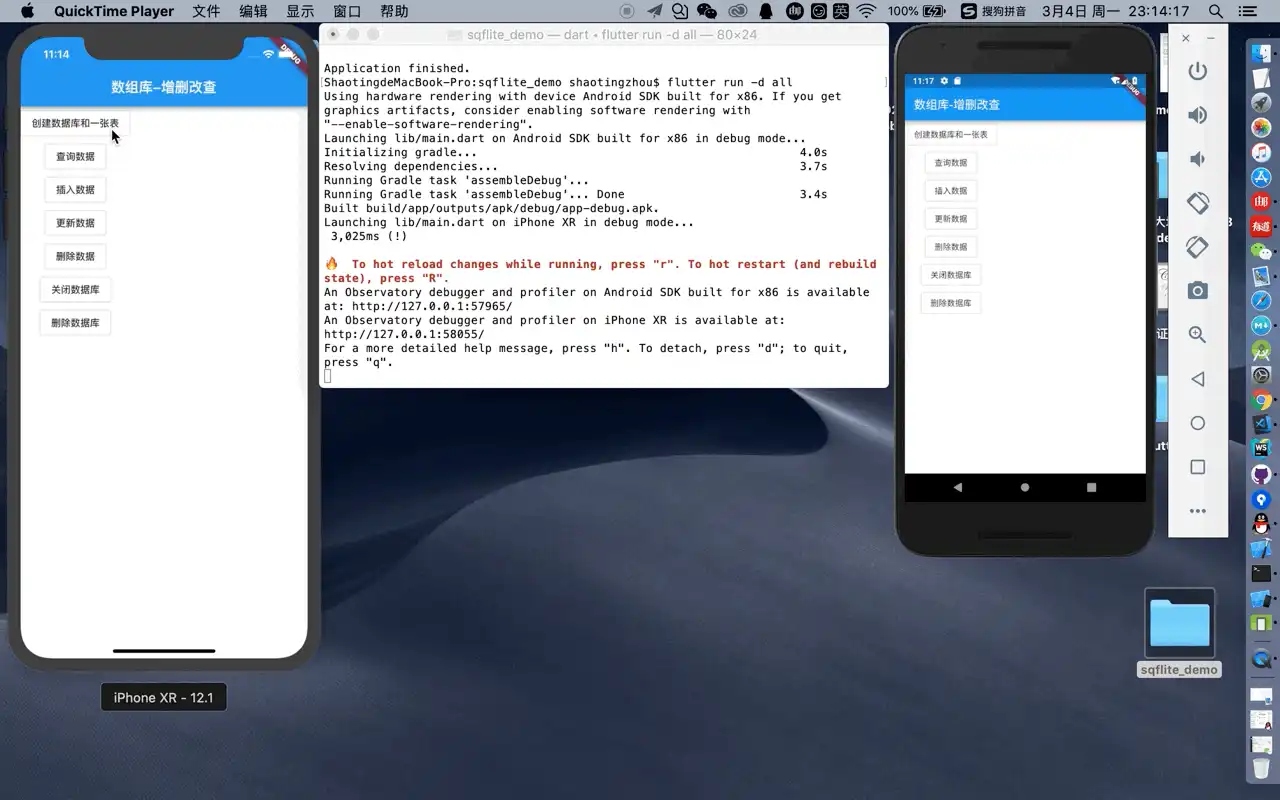Tap 删除数据 on the iPhone simulator

75,256
